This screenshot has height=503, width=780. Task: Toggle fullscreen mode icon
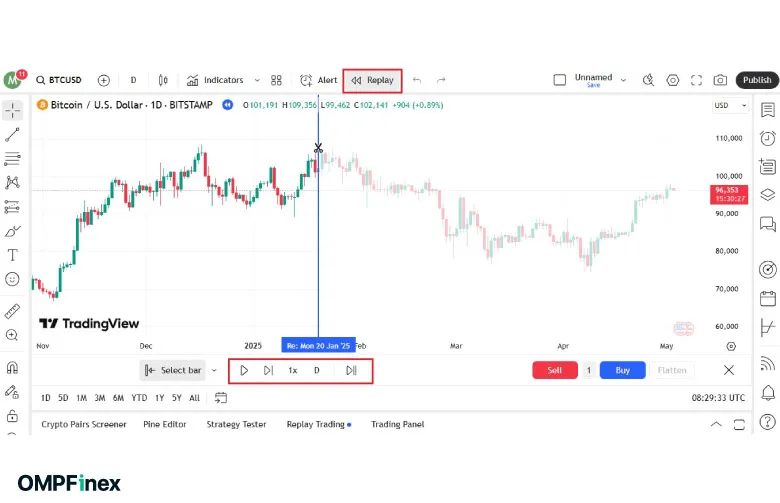click(x=697, y=80)
